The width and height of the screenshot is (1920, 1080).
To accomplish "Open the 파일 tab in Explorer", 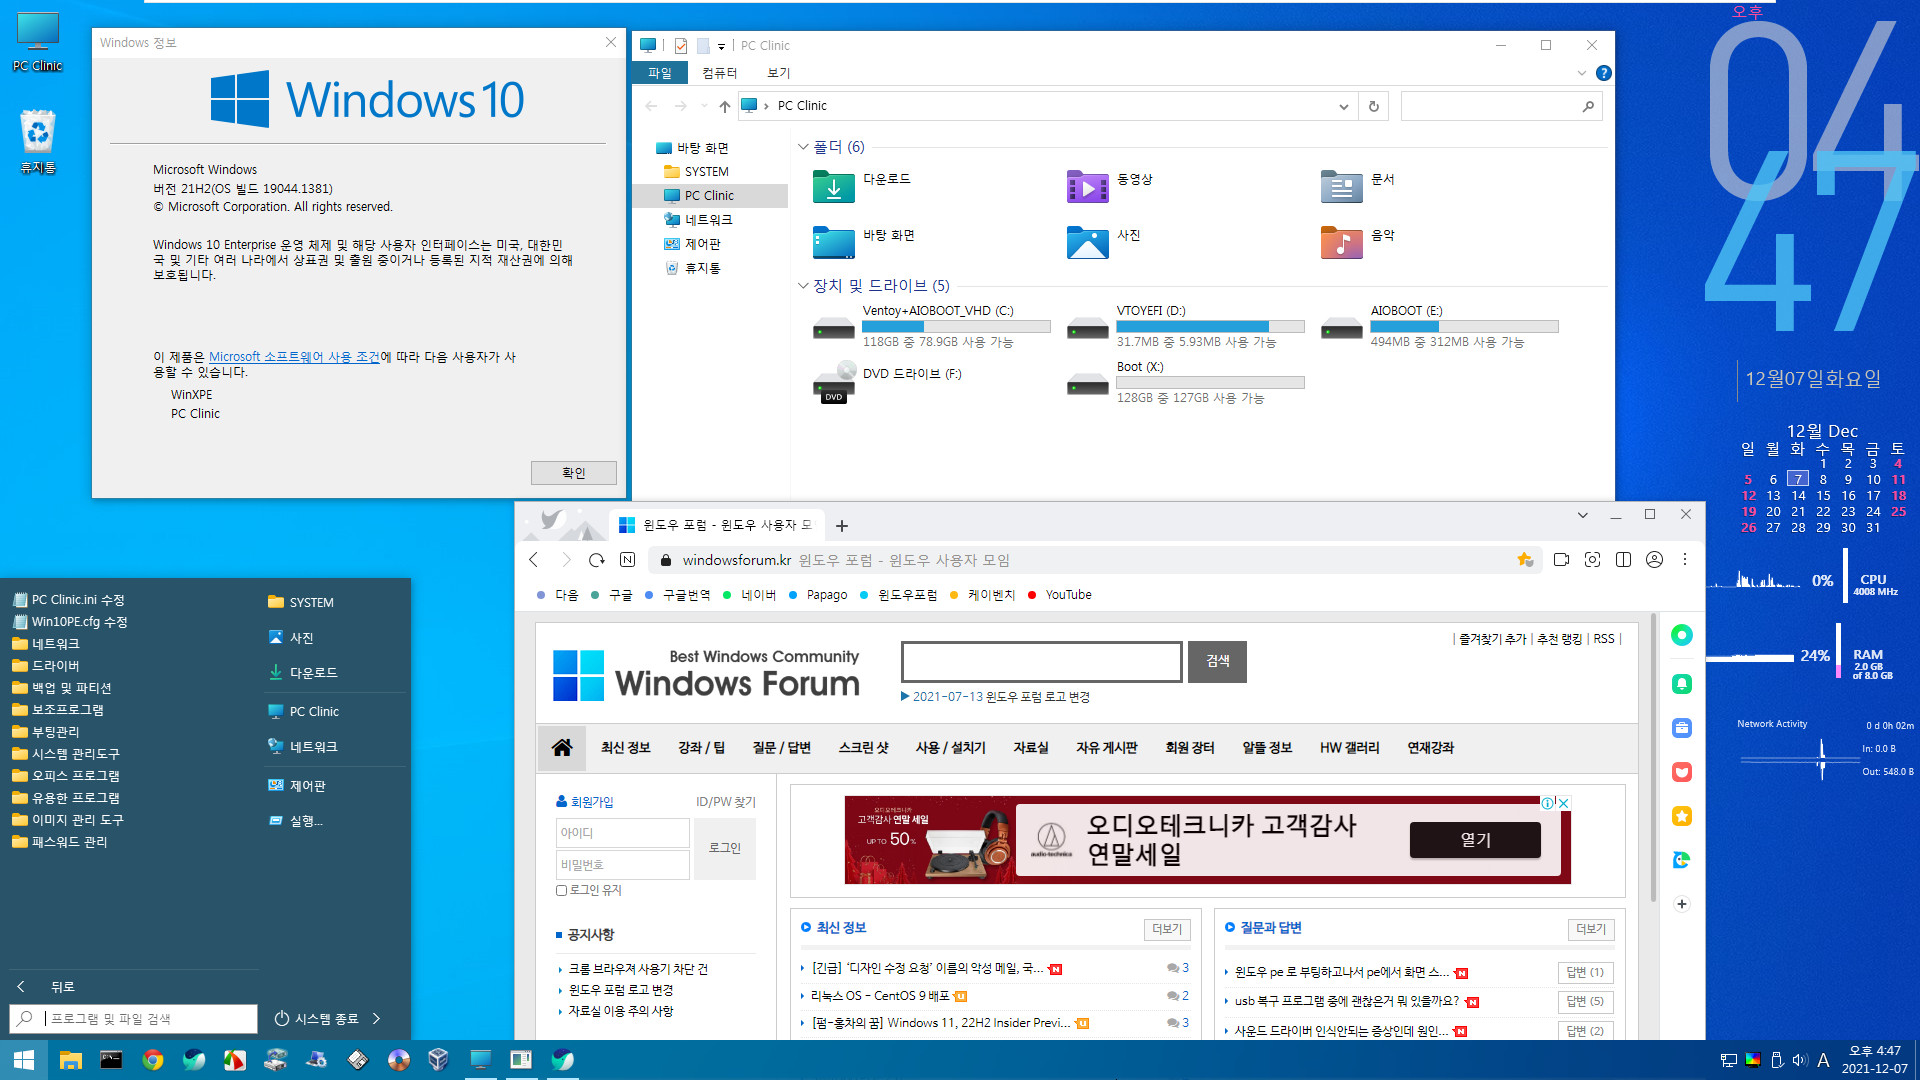I will pos(660,73).
